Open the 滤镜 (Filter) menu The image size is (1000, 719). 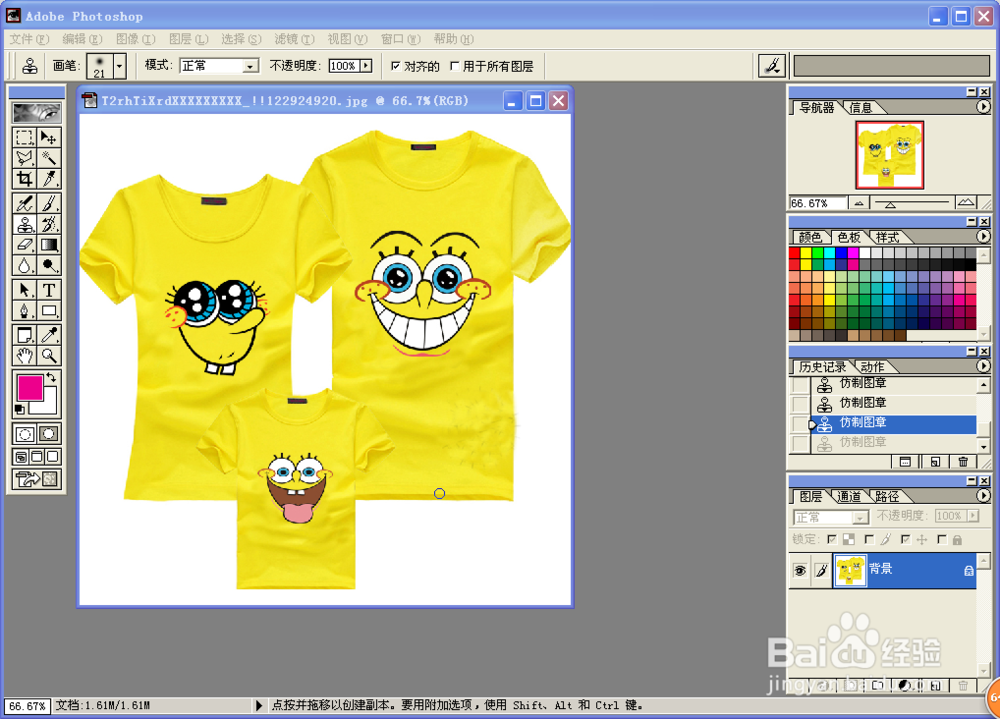click(294, 39)
